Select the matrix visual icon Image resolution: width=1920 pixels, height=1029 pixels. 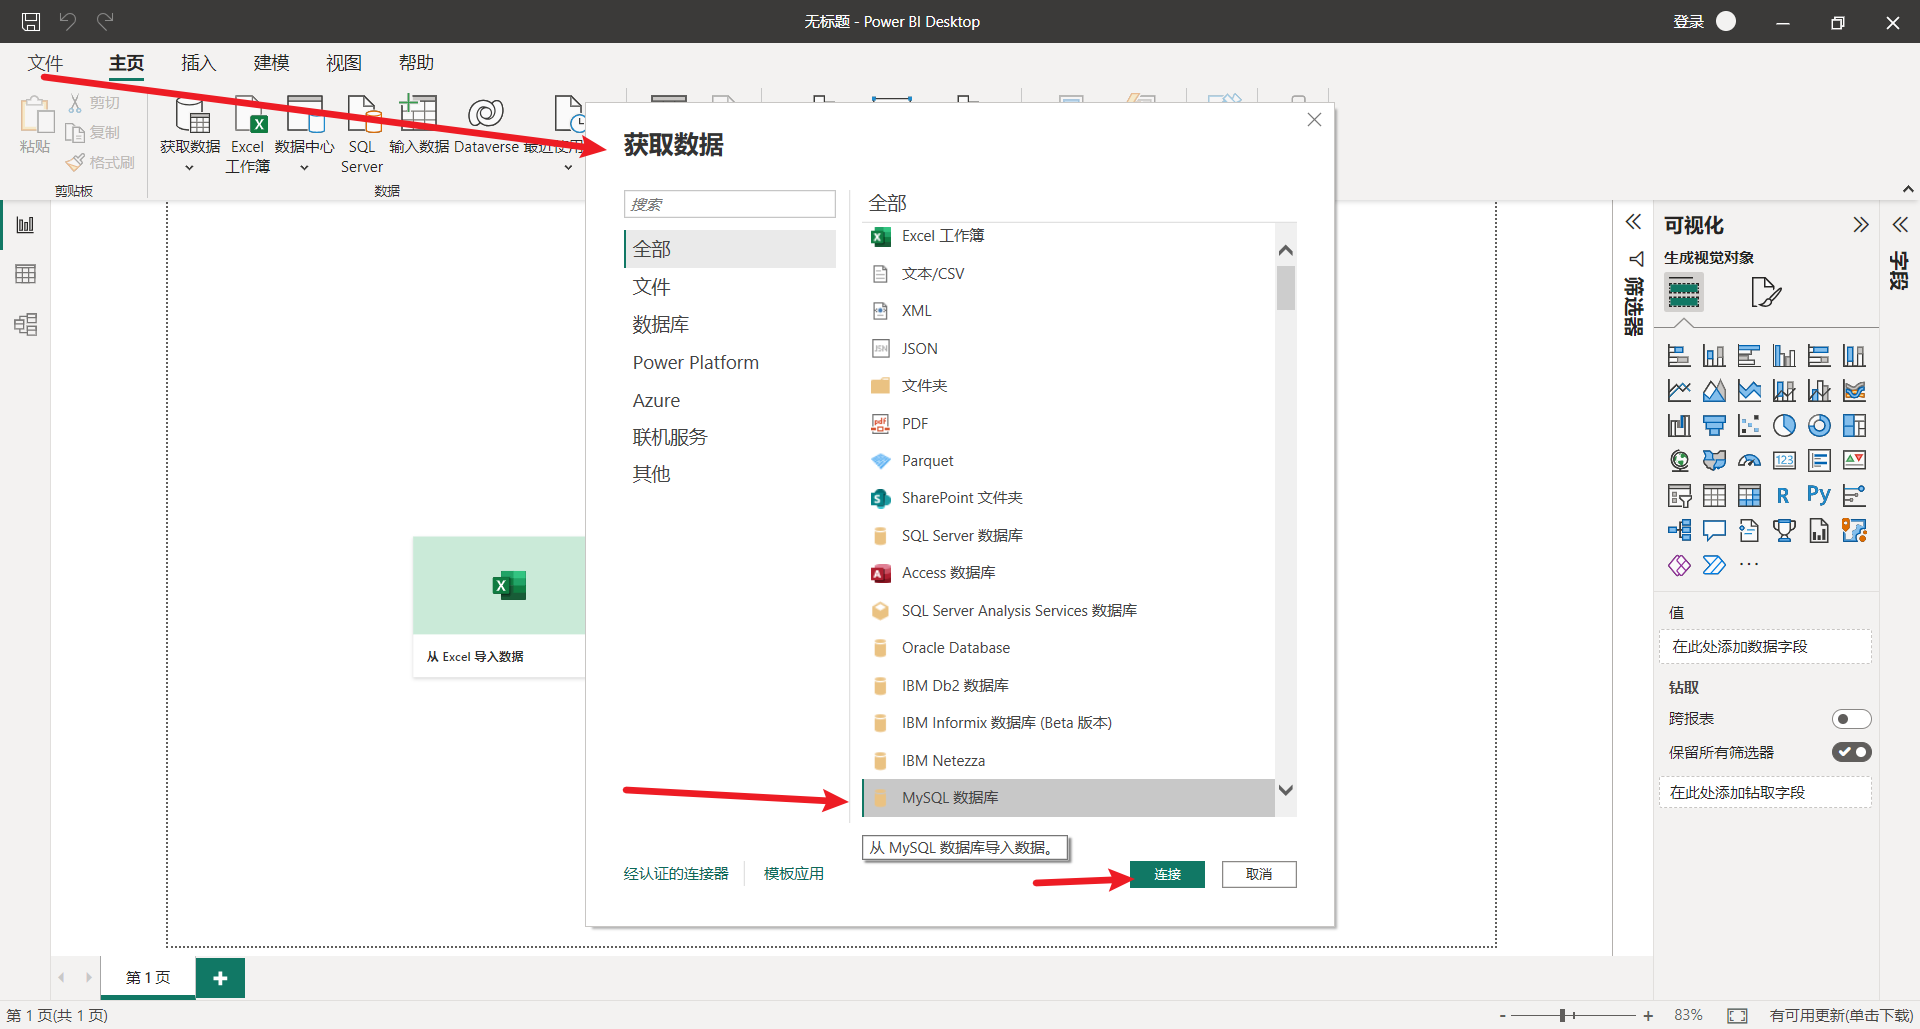point(1749,495)
